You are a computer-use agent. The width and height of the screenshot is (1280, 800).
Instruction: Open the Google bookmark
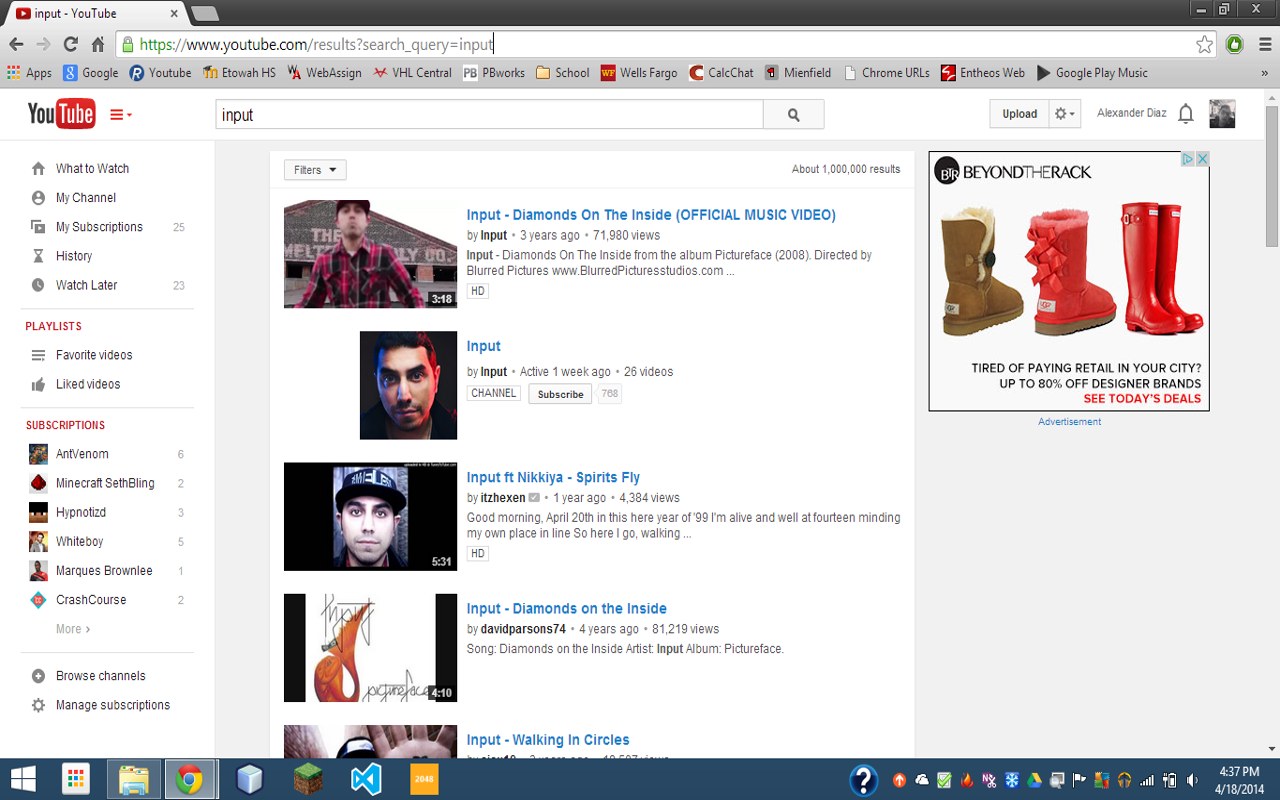(x=91, y=73)
